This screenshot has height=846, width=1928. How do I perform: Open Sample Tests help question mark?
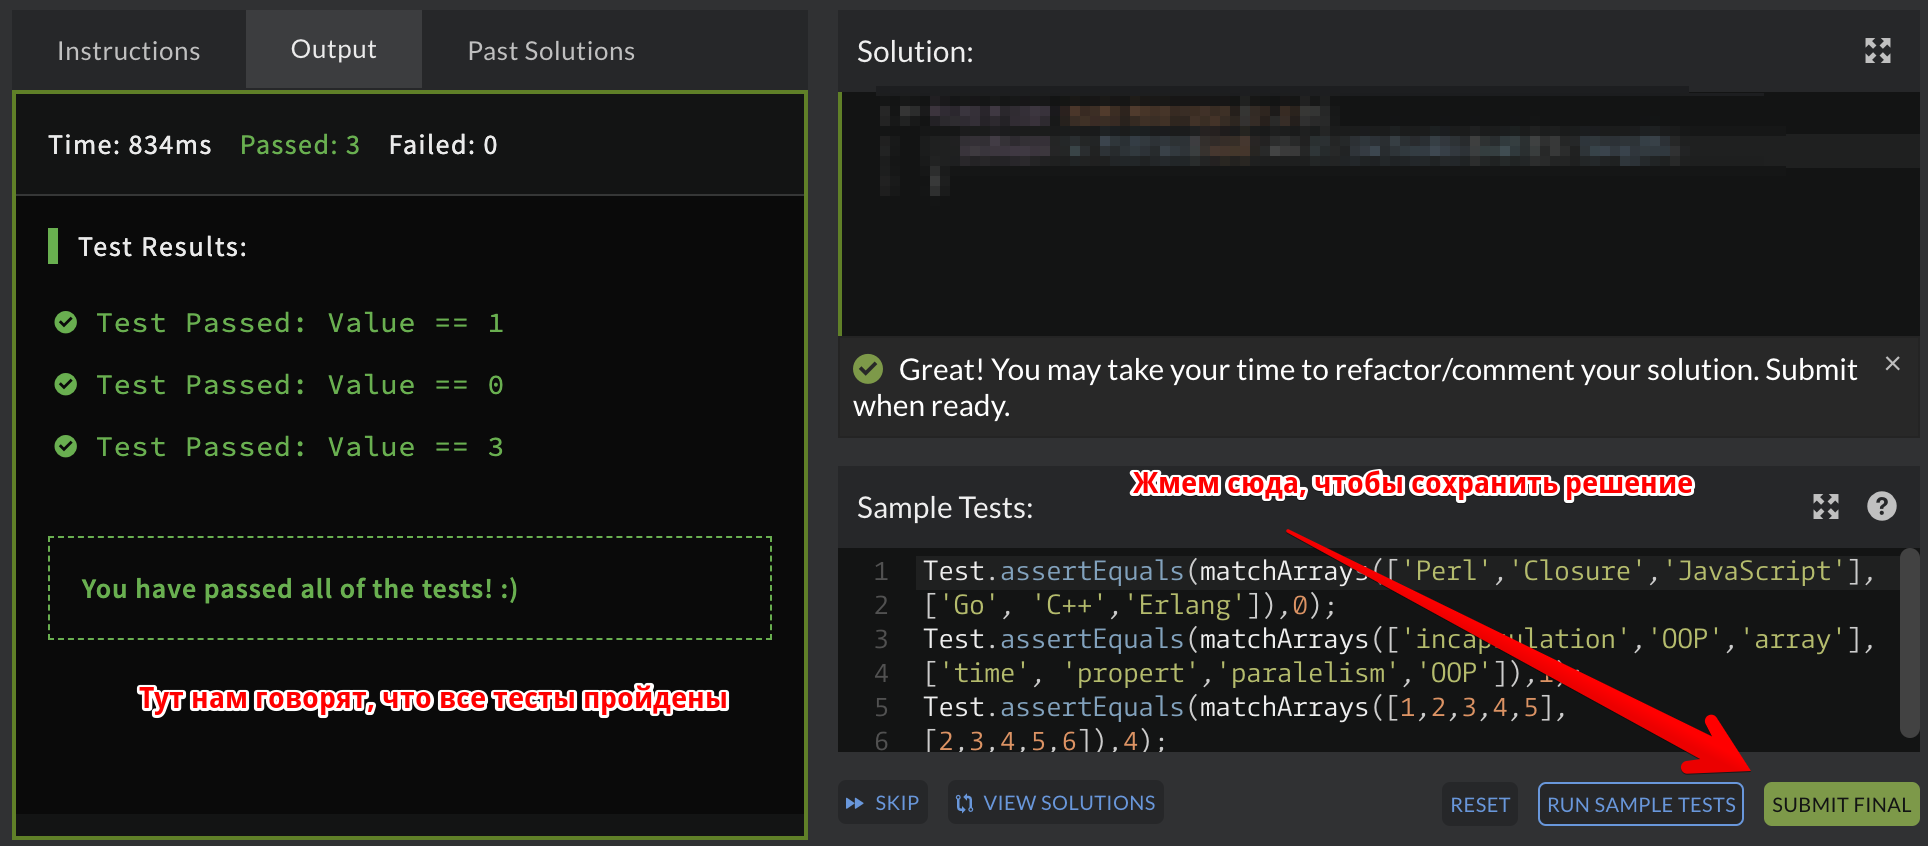click(x=1881, y=507)
